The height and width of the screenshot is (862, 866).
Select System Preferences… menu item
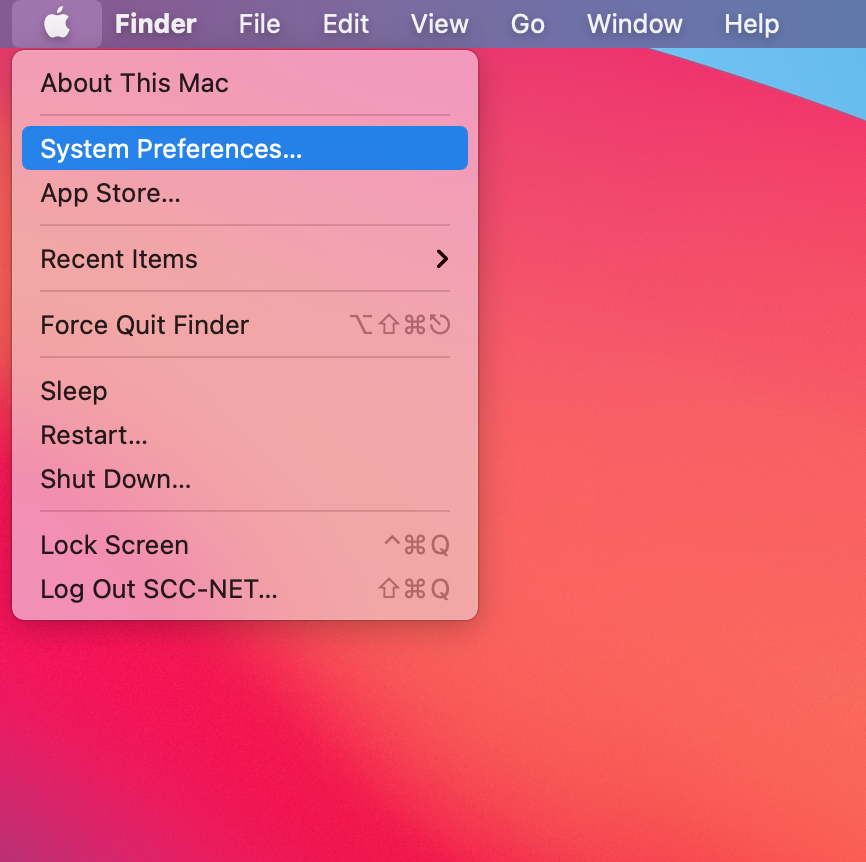(x=245, y=148)
